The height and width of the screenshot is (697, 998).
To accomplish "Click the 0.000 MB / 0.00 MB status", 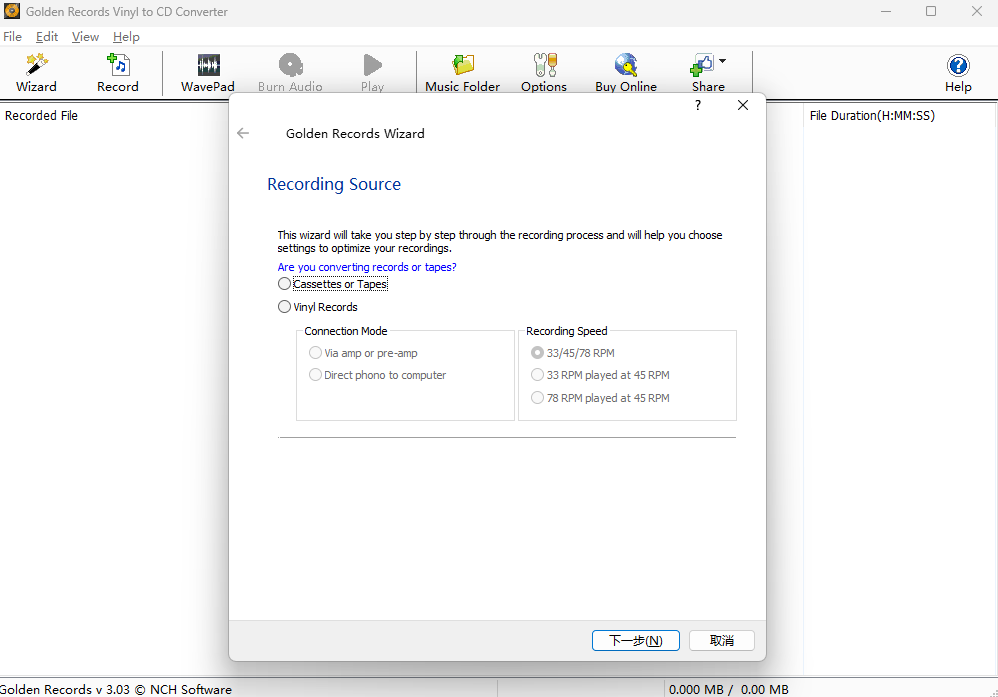I will 729,689.
